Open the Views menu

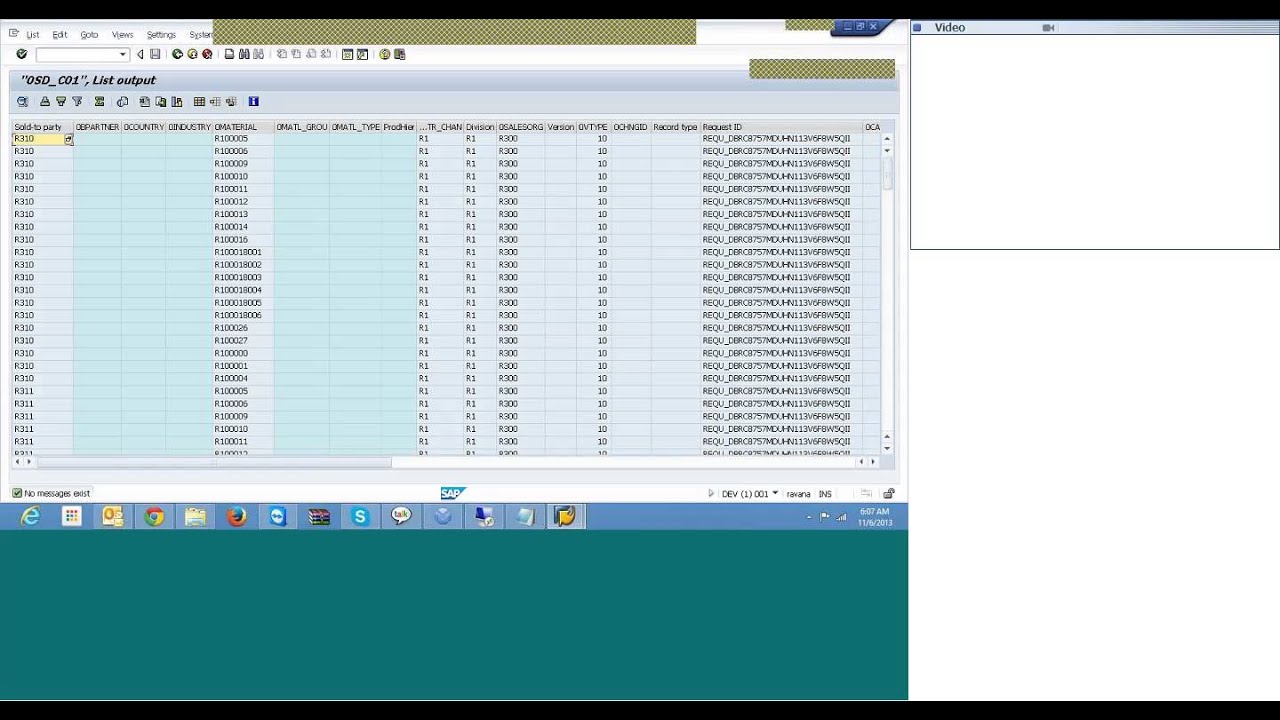122,34
